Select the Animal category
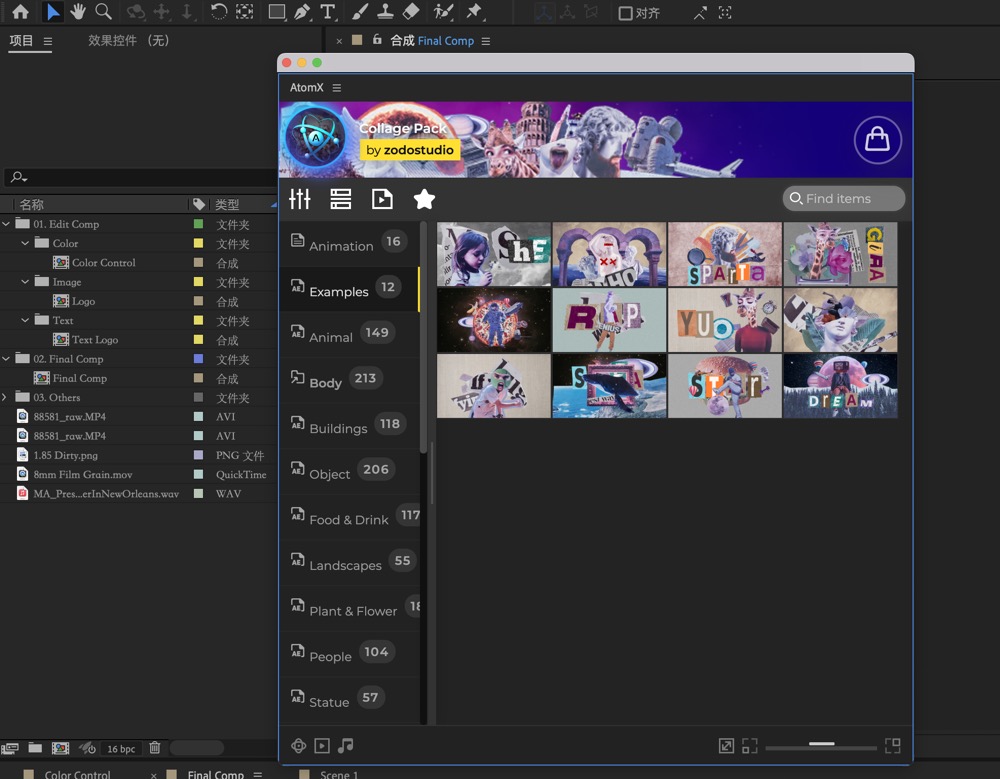This screenshot has width=1000, height=779. point(331,337)
